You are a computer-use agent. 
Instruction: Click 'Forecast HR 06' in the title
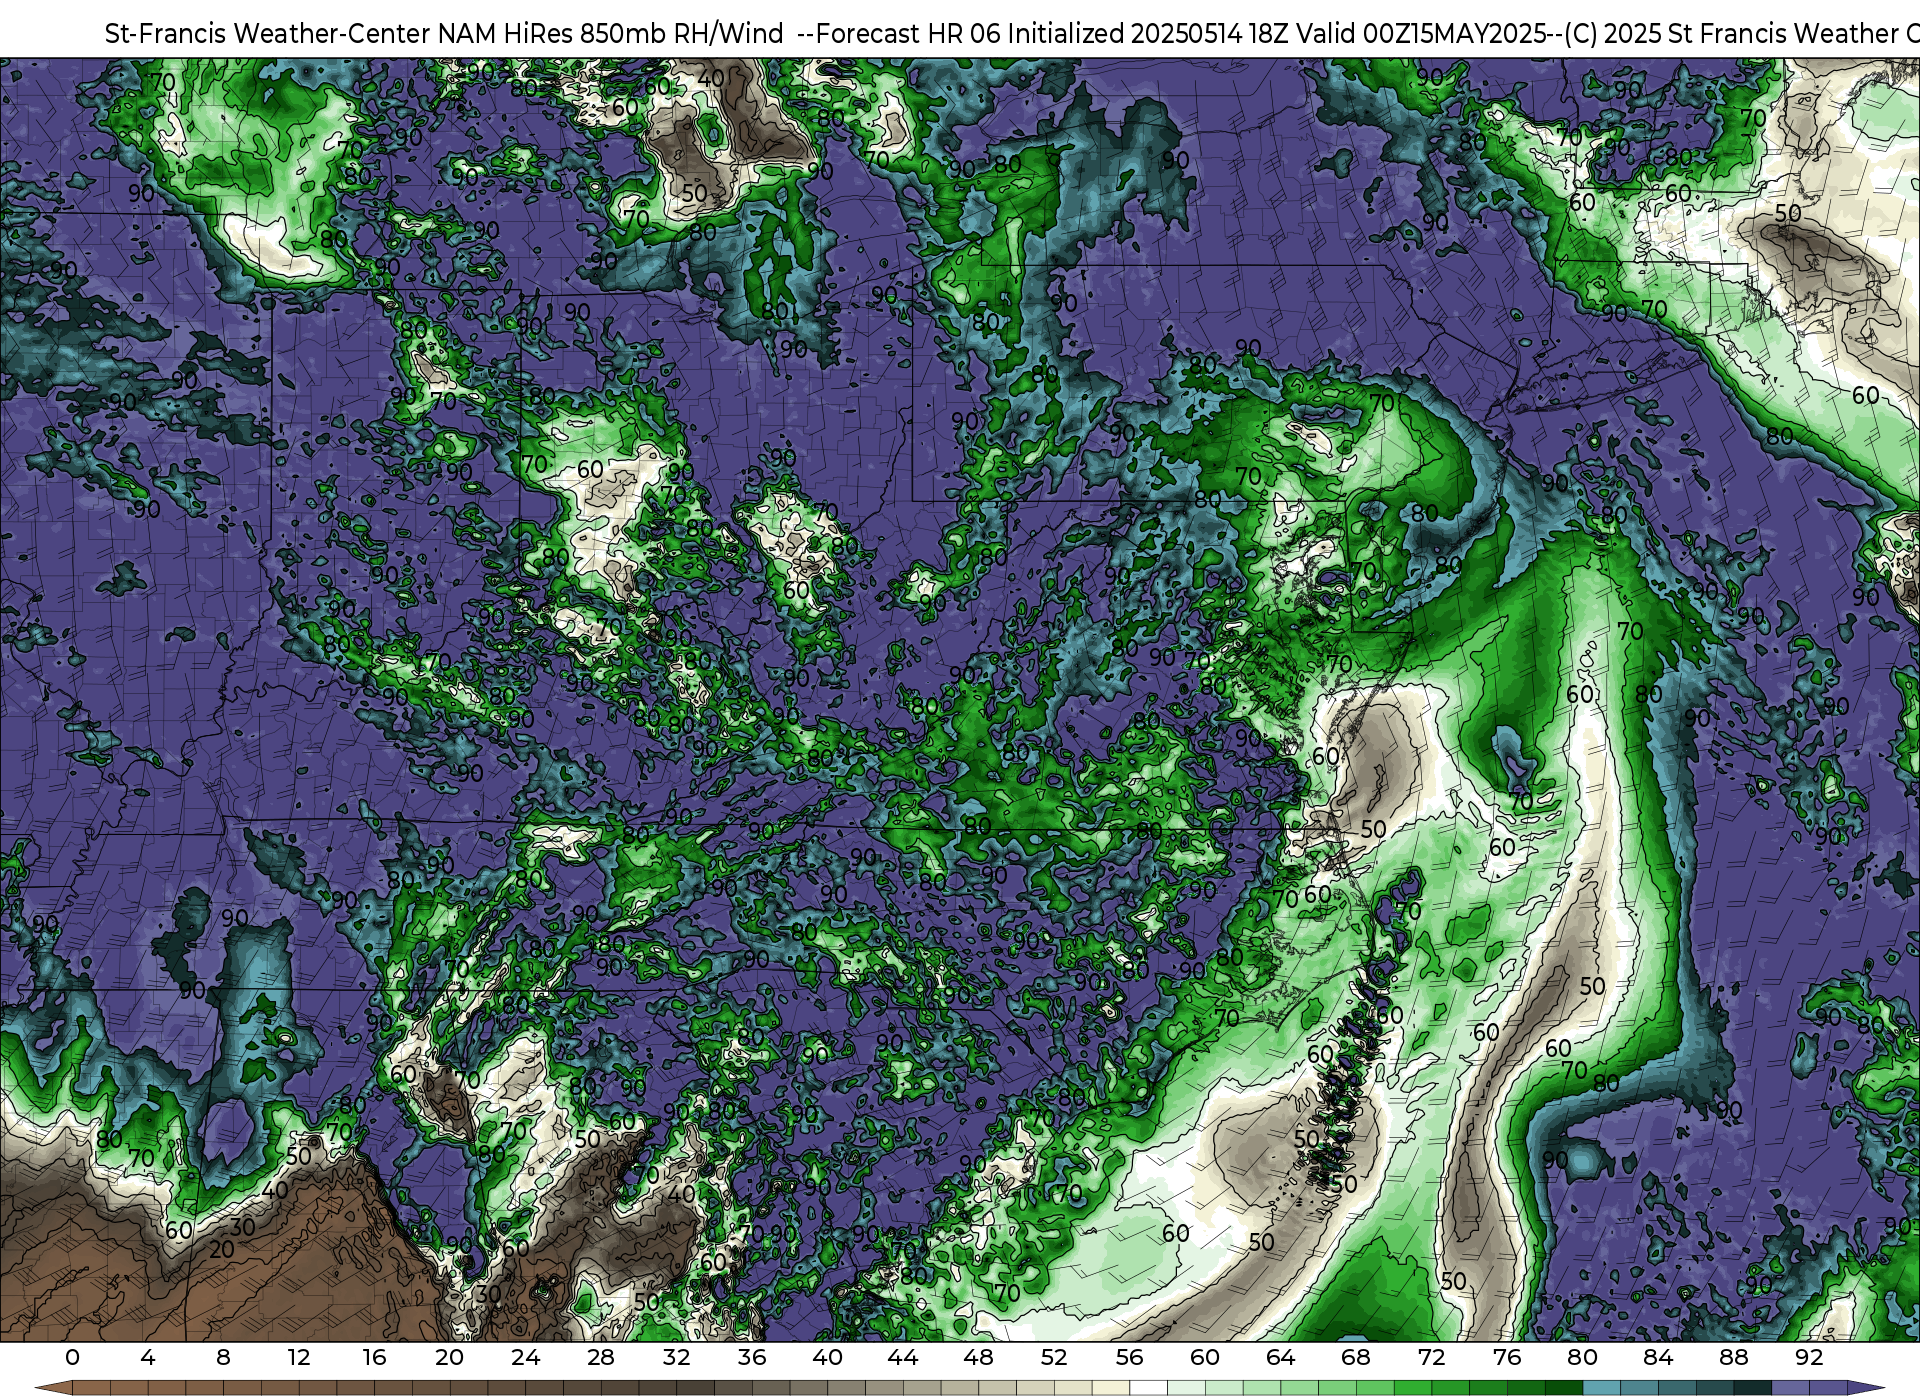pyautogui.click(x=908, y=34)
